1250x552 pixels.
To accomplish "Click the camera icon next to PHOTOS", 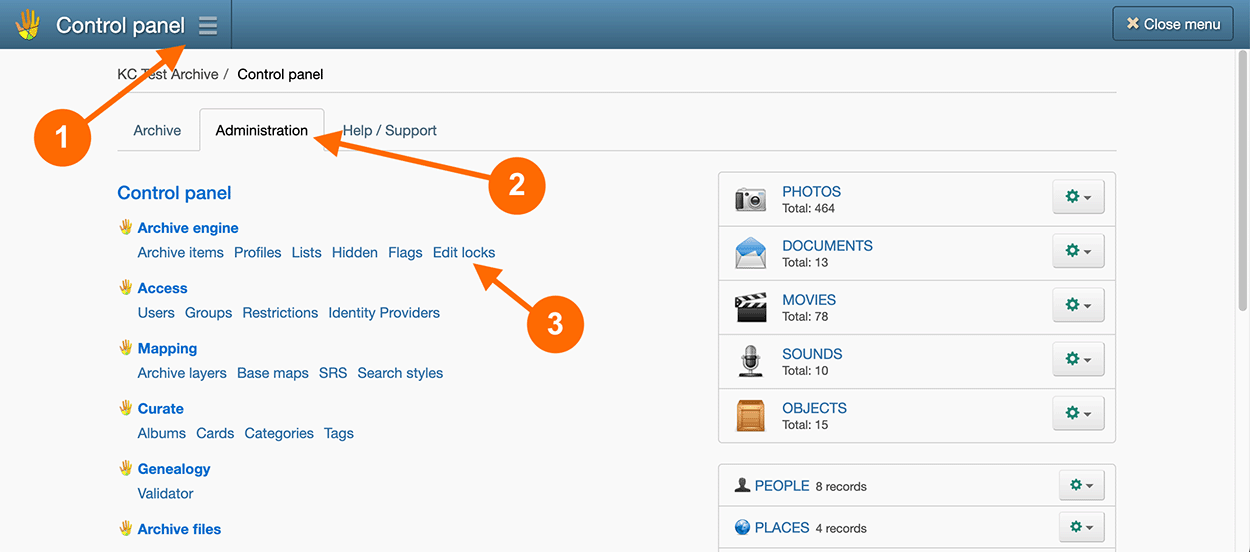I will tap(750, 199).
